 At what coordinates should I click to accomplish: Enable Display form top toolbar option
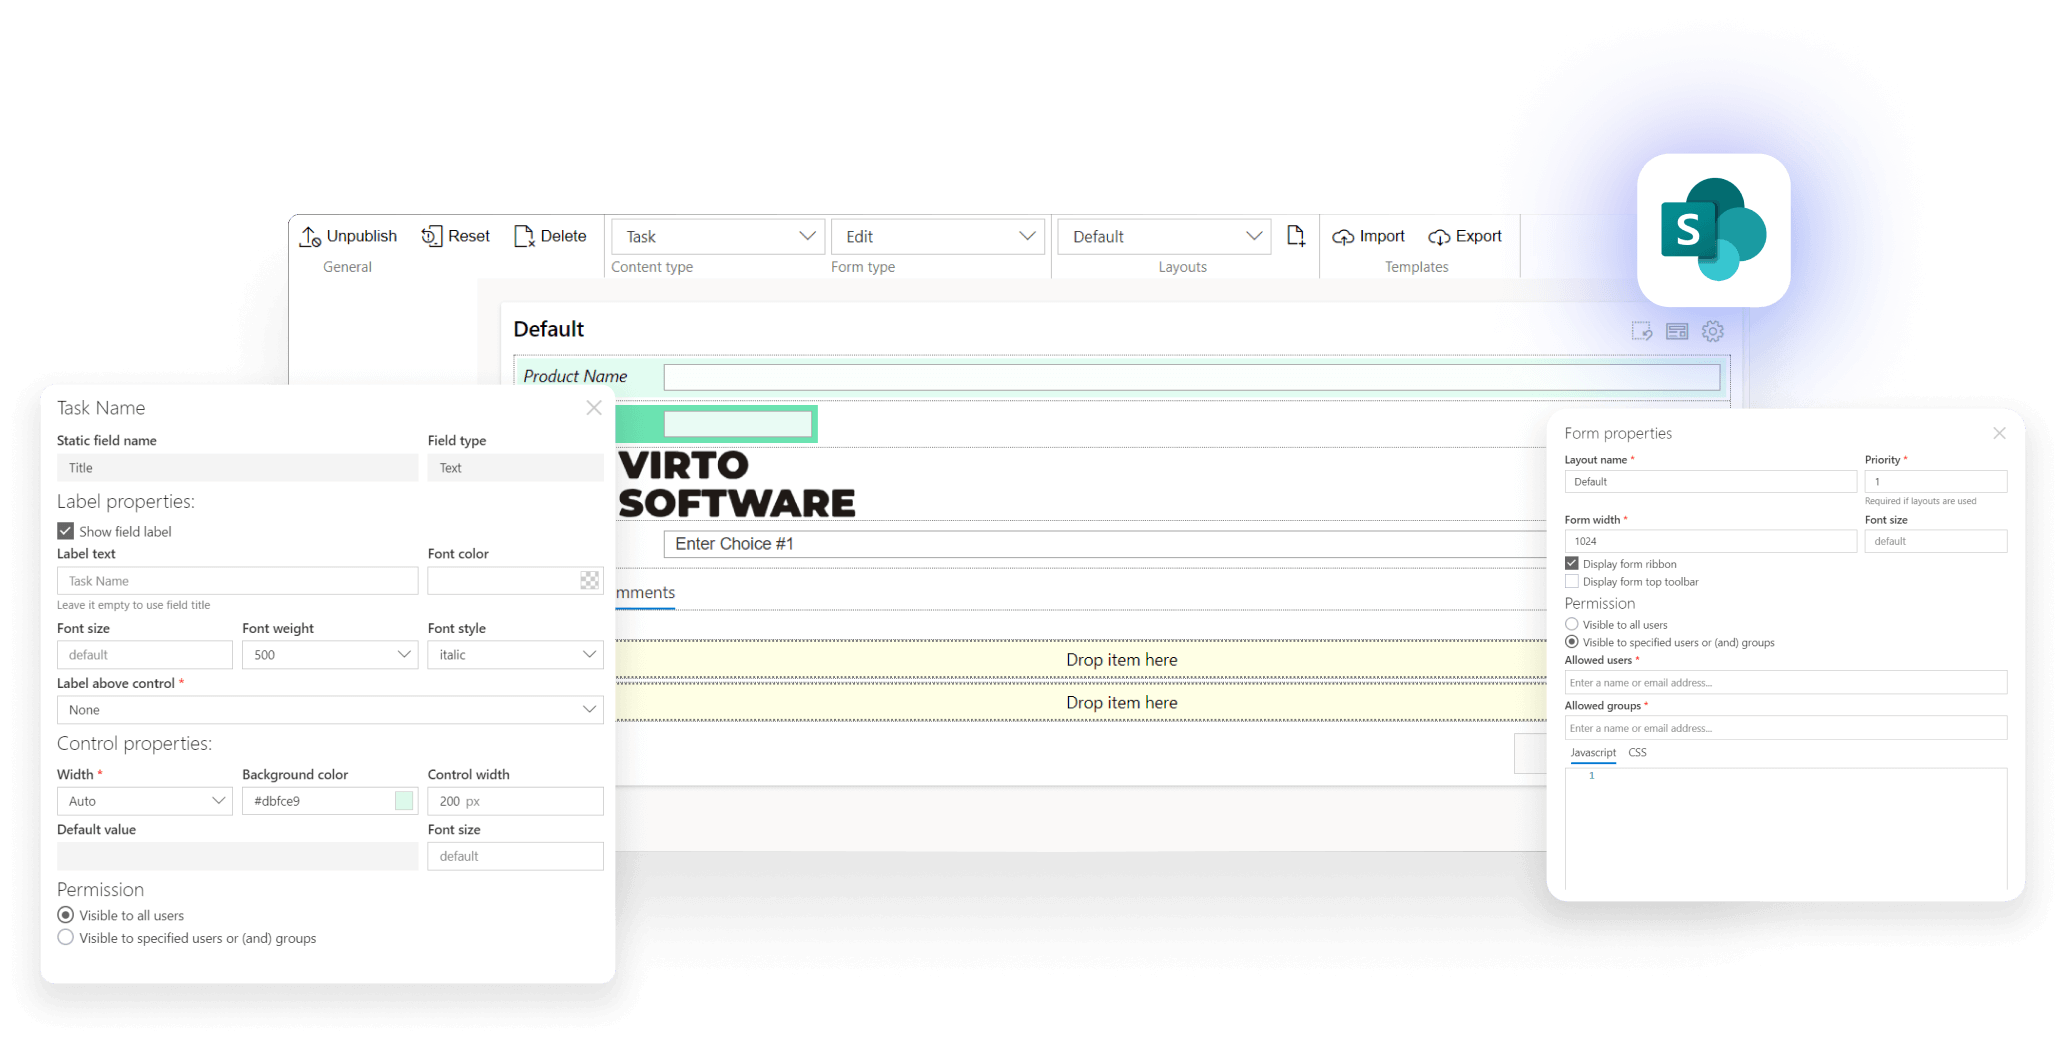click(1571, 581)
